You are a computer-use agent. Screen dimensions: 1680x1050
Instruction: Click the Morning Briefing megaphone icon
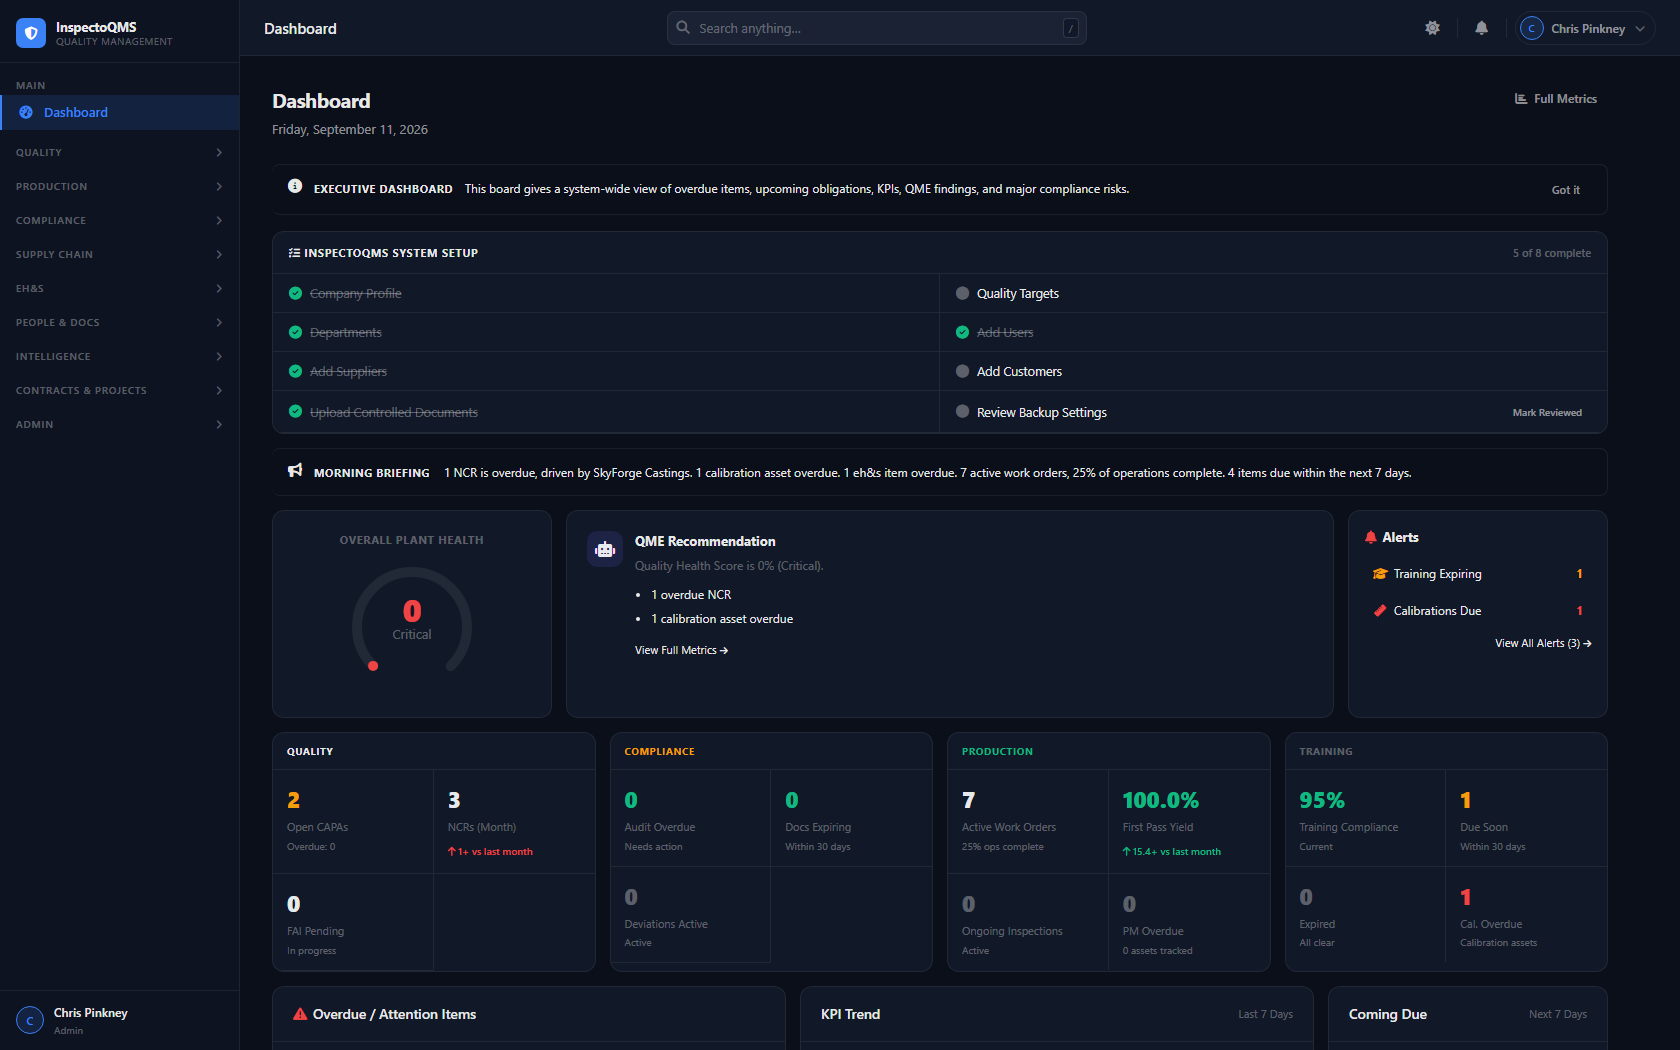(x=295, y=470)
